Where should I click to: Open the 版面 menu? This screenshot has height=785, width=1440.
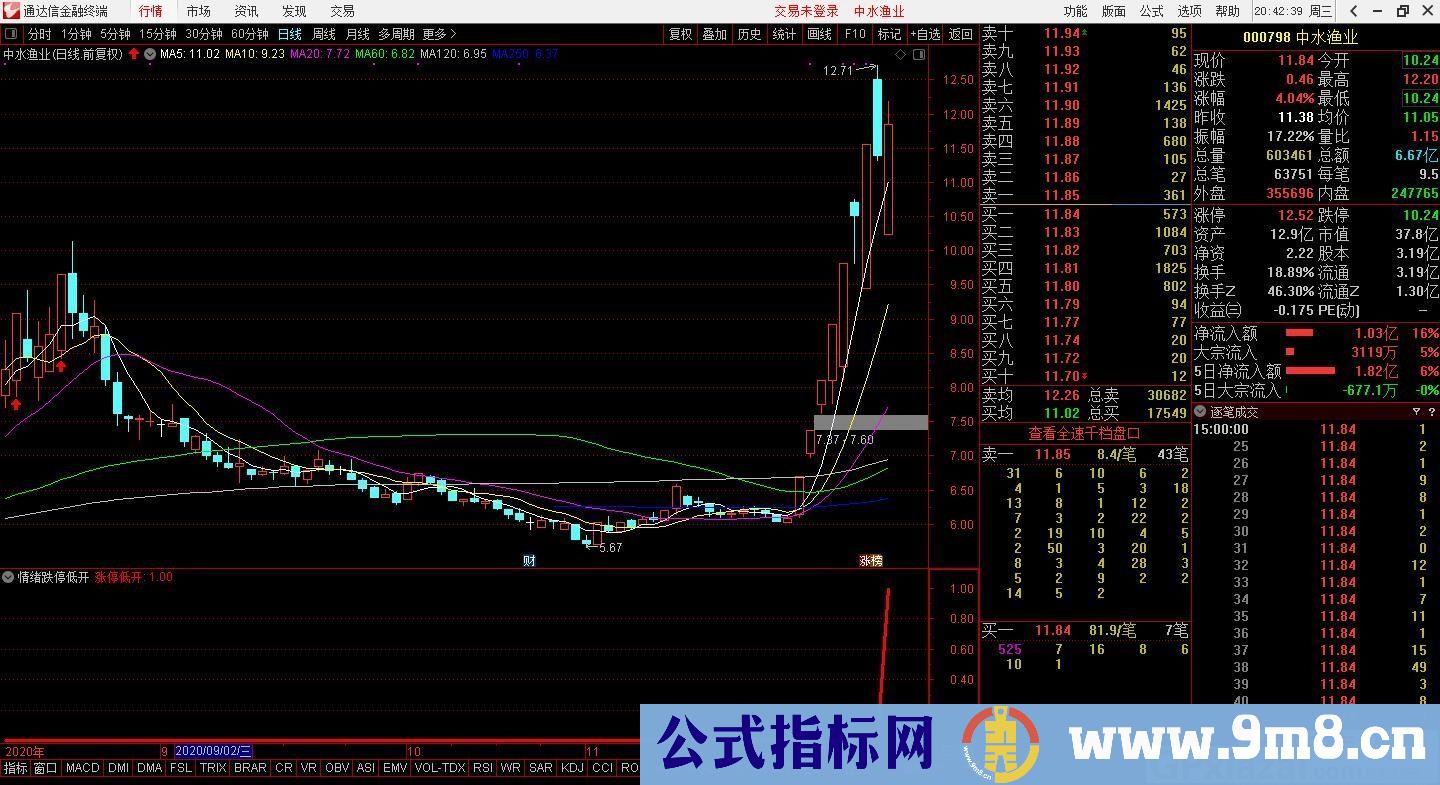click(1113, 11)
